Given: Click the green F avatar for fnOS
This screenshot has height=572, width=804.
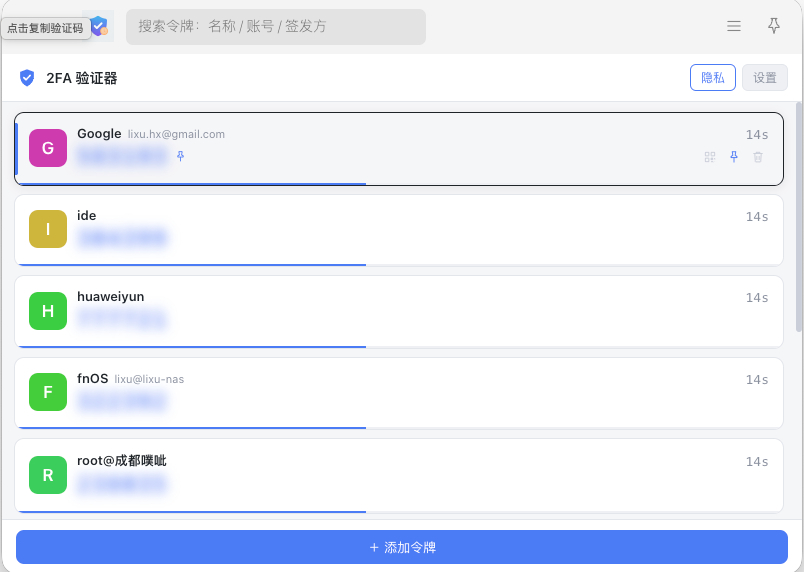Looking at the screenshot, I should coord(48,392).
